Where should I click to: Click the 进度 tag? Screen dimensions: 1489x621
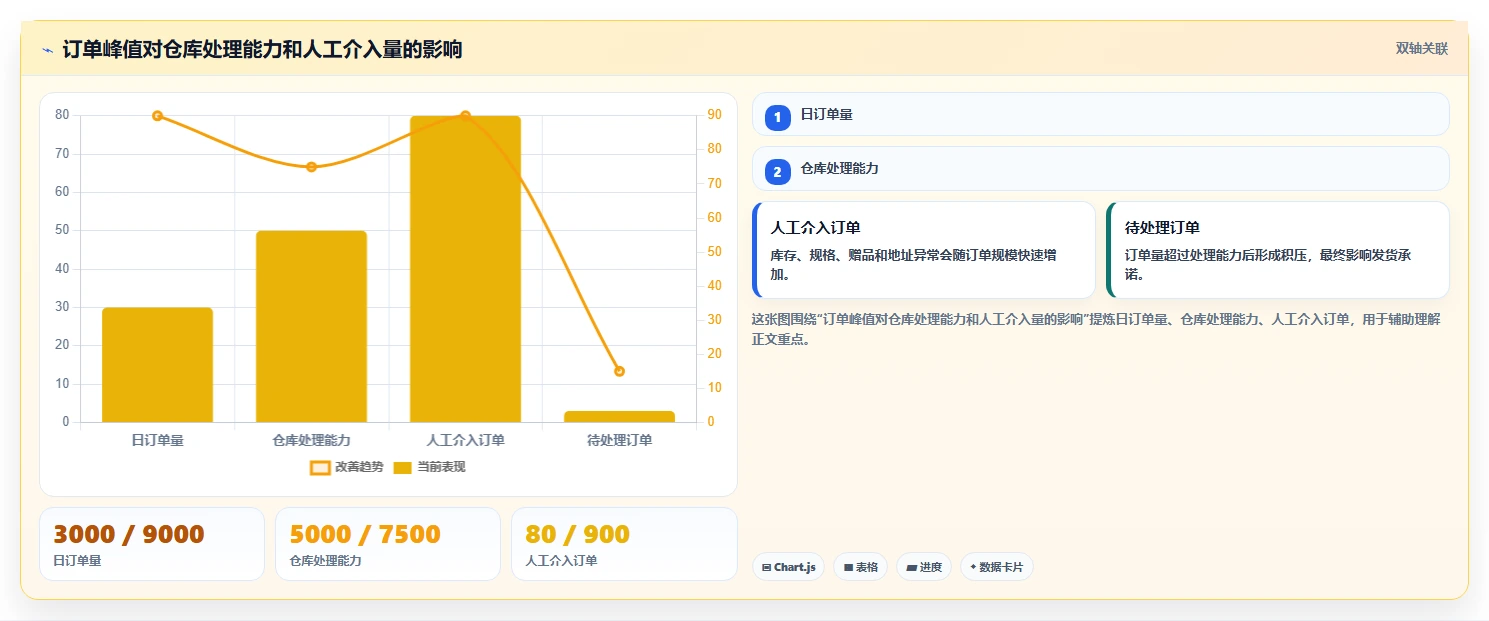(924, 567)
